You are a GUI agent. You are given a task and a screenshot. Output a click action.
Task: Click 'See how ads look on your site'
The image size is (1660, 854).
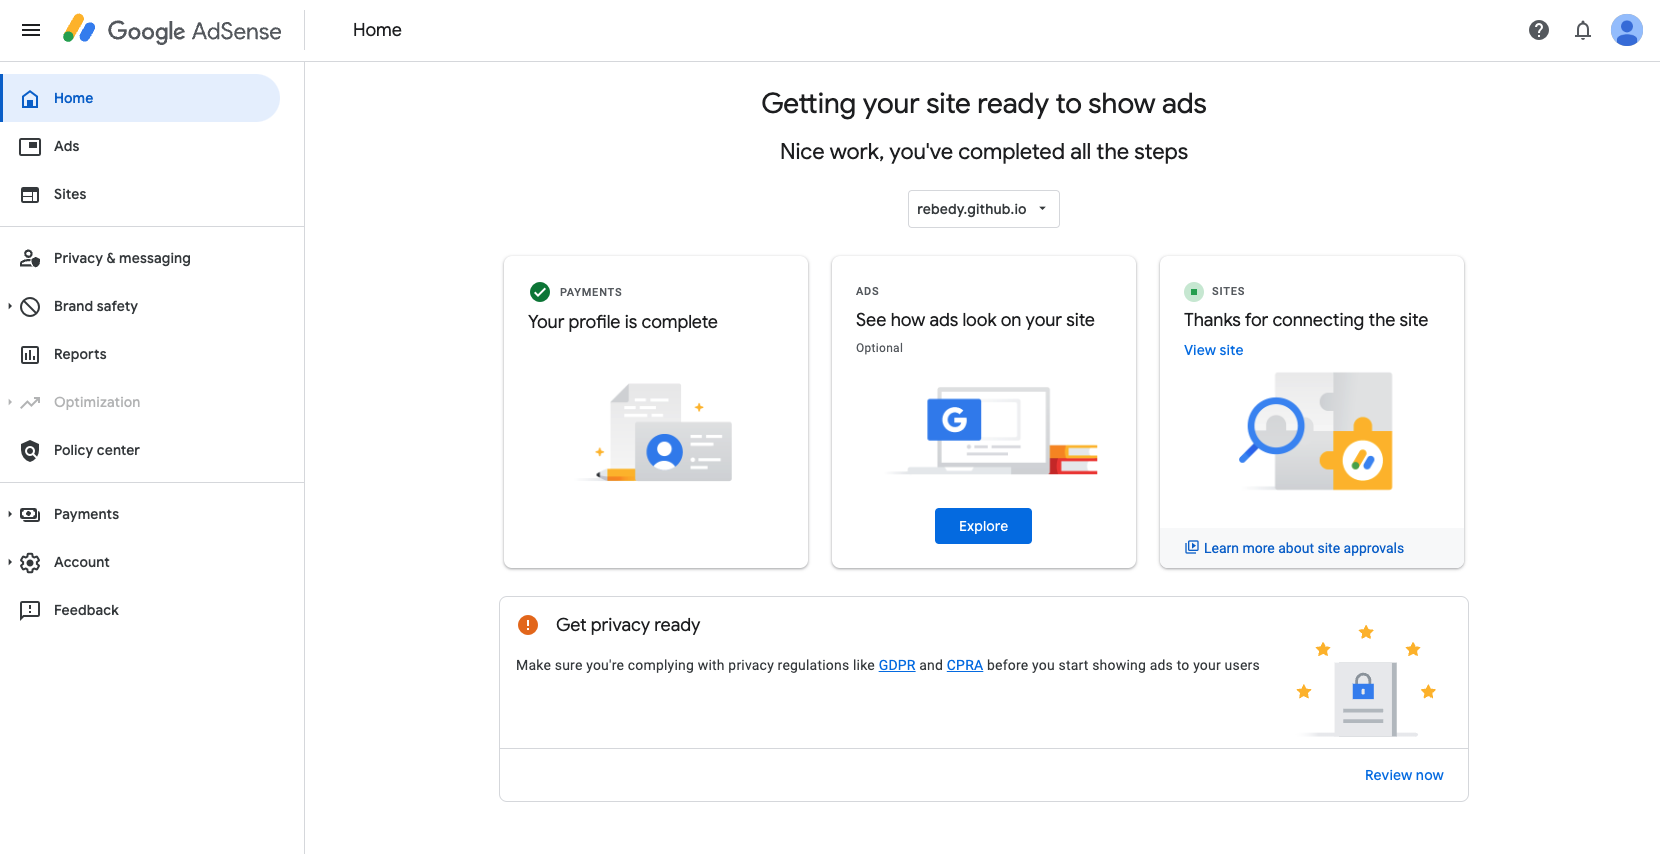click(x=975, y=320)
